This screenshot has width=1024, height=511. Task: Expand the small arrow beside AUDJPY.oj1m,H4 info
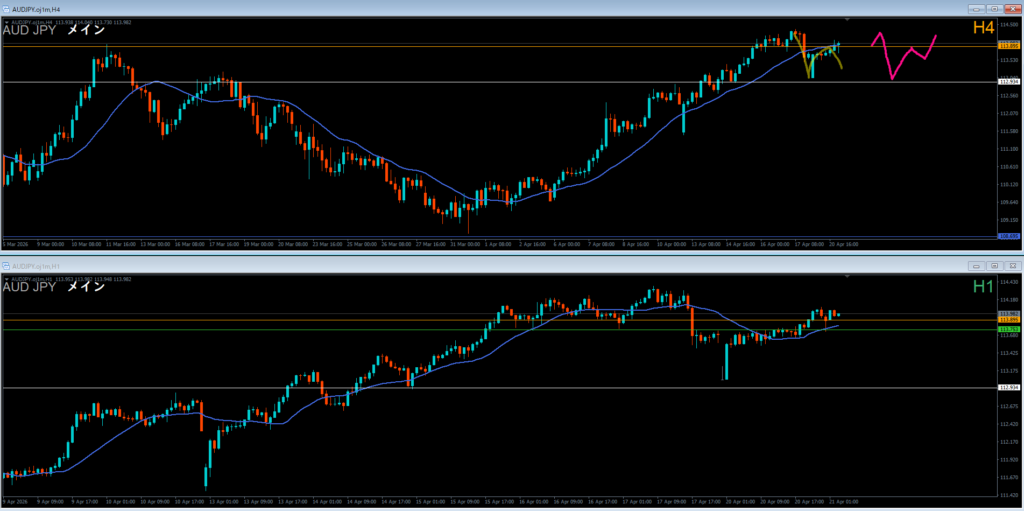[x=6, y=21]
